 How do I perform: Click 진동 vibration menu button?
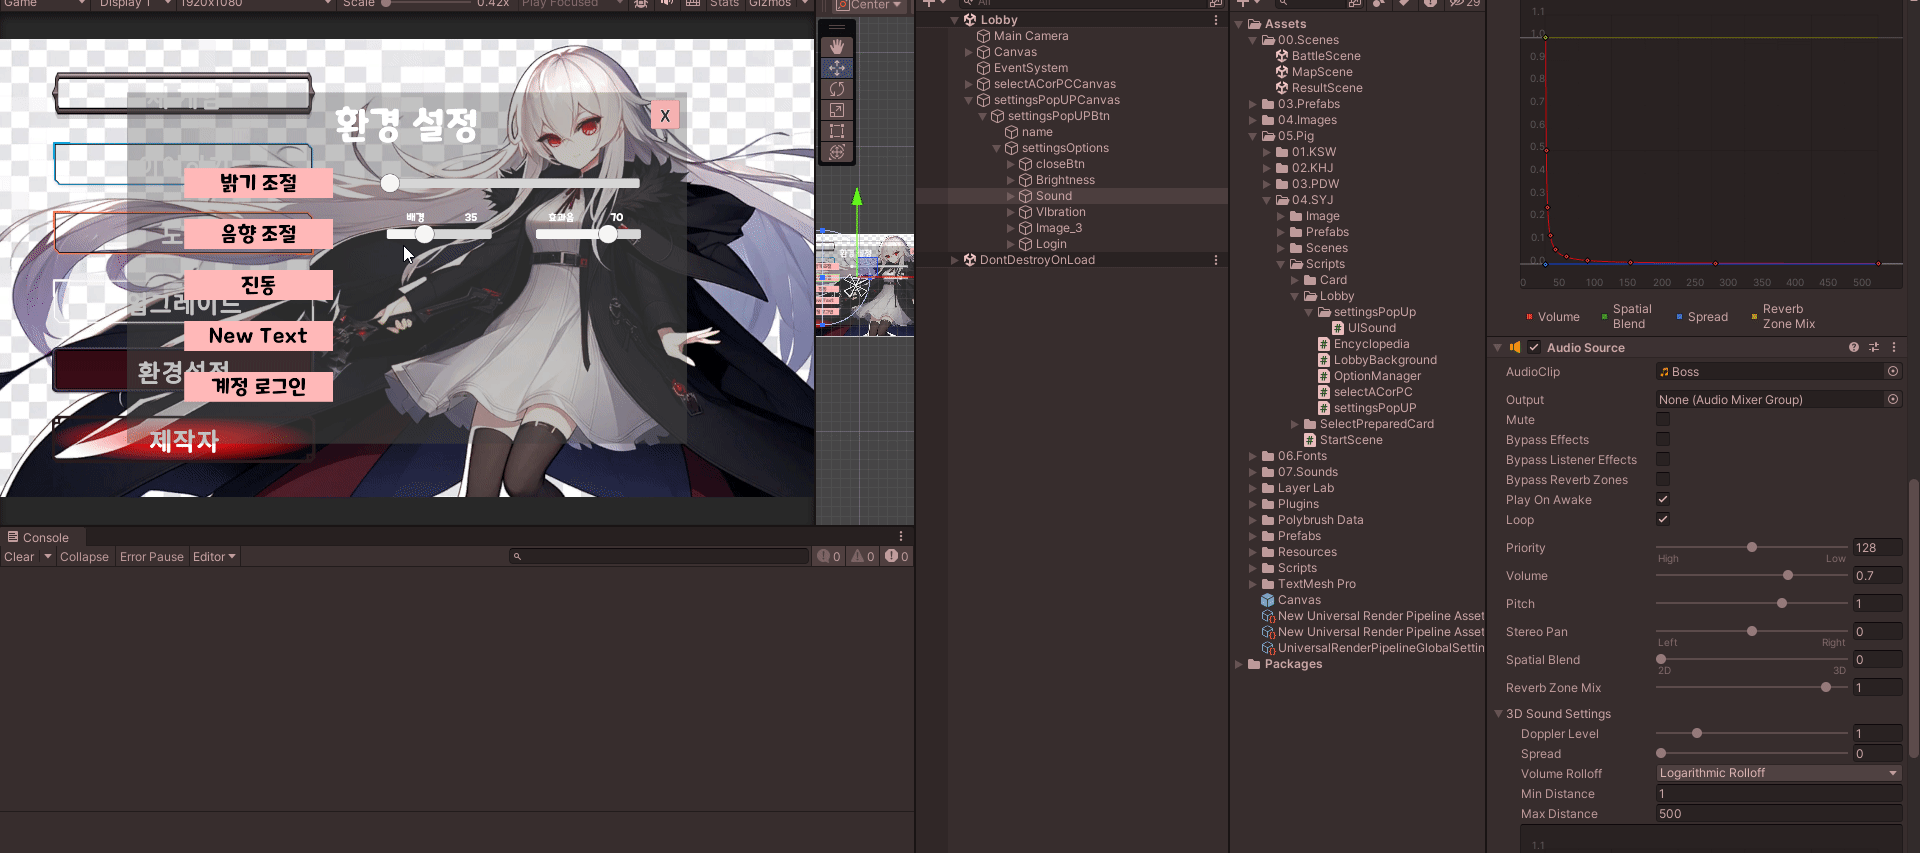(x=258, y=285)
